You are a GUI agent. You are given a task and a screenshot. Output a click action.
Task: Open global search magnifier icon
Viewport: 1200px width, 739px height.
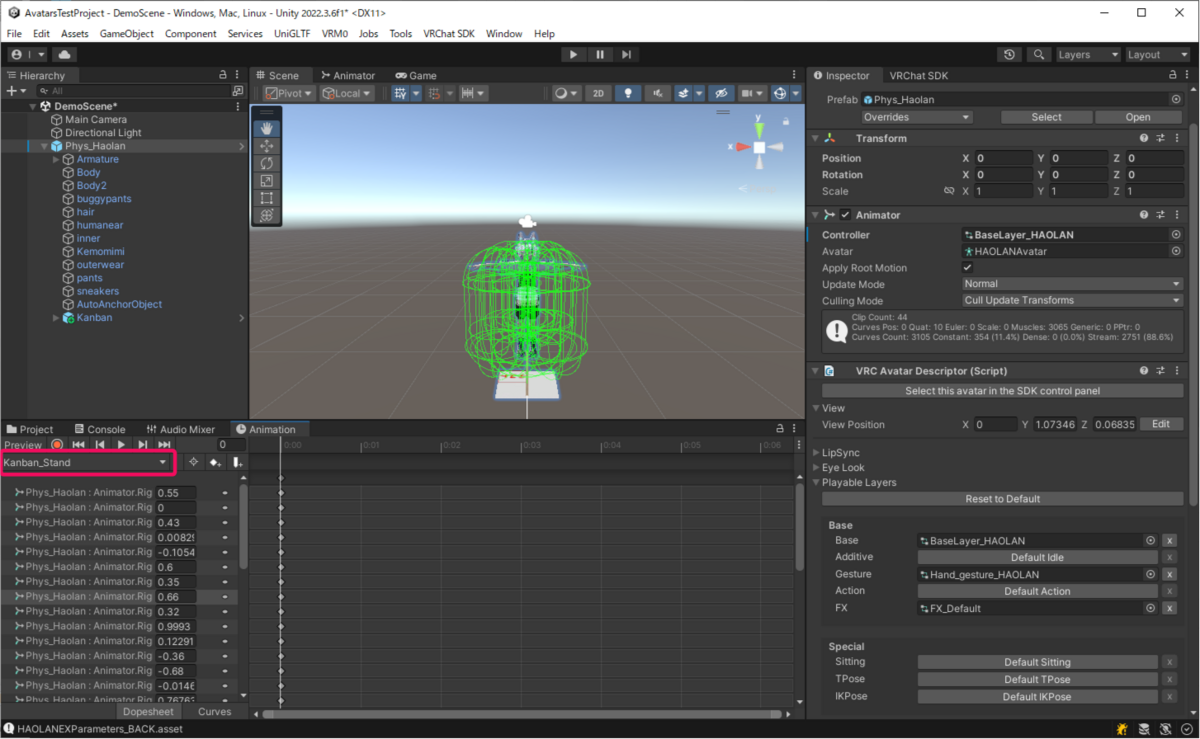(1040, 55)
